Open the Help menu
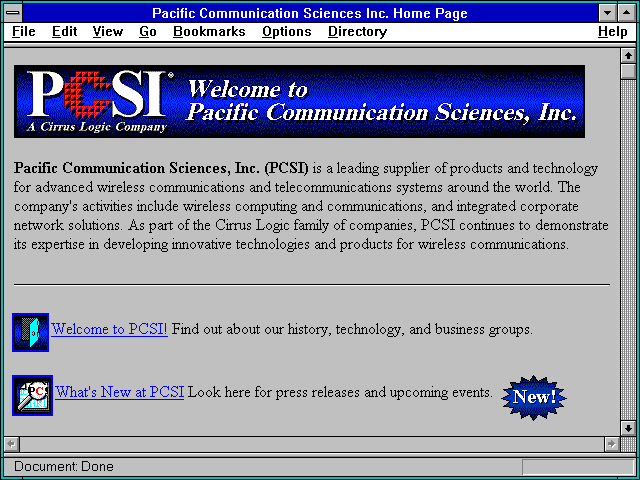 (612, 32)
